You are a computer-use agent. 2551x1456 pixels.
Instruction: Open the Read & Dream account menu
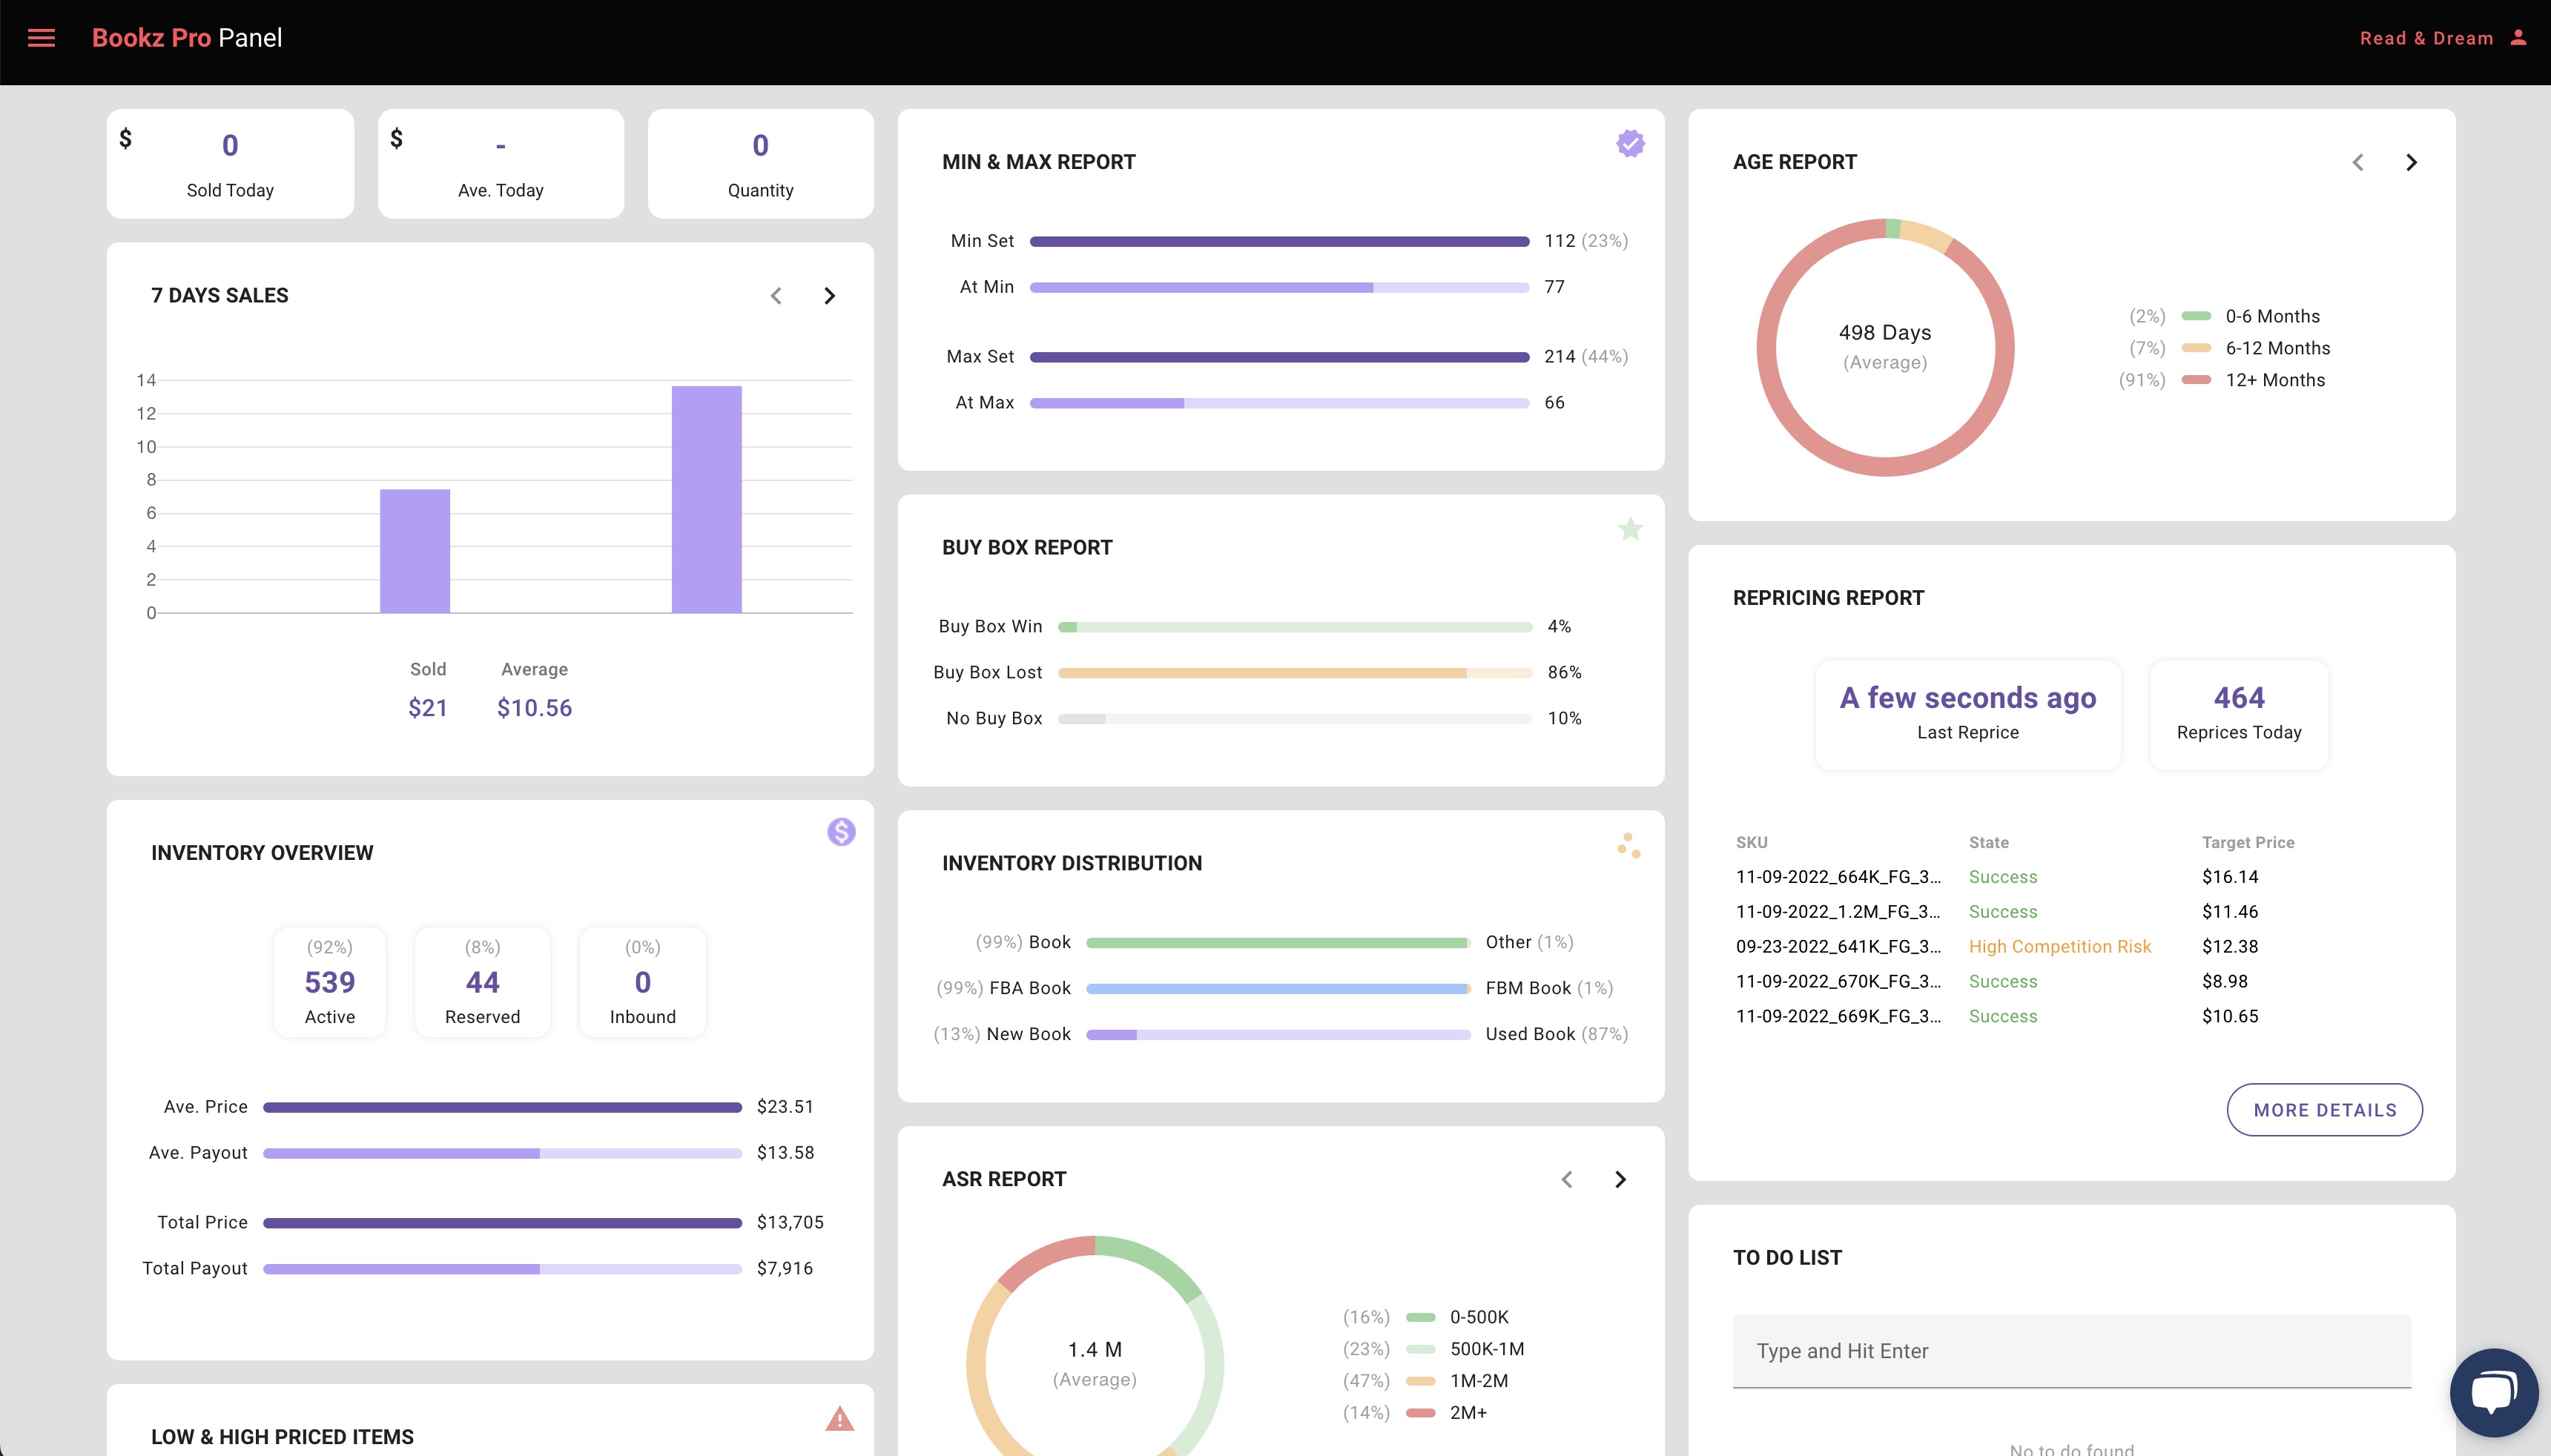click(2426, 38)
